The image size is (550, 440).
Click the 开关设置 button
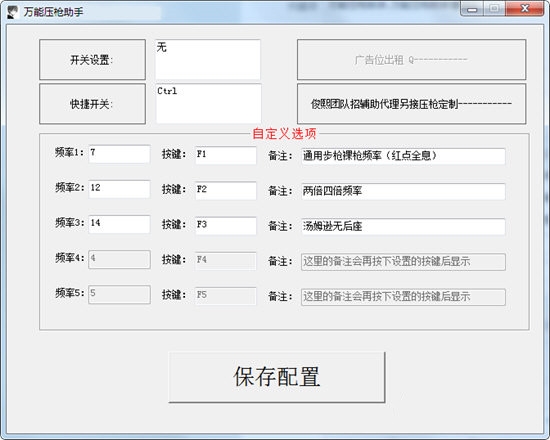92,60
